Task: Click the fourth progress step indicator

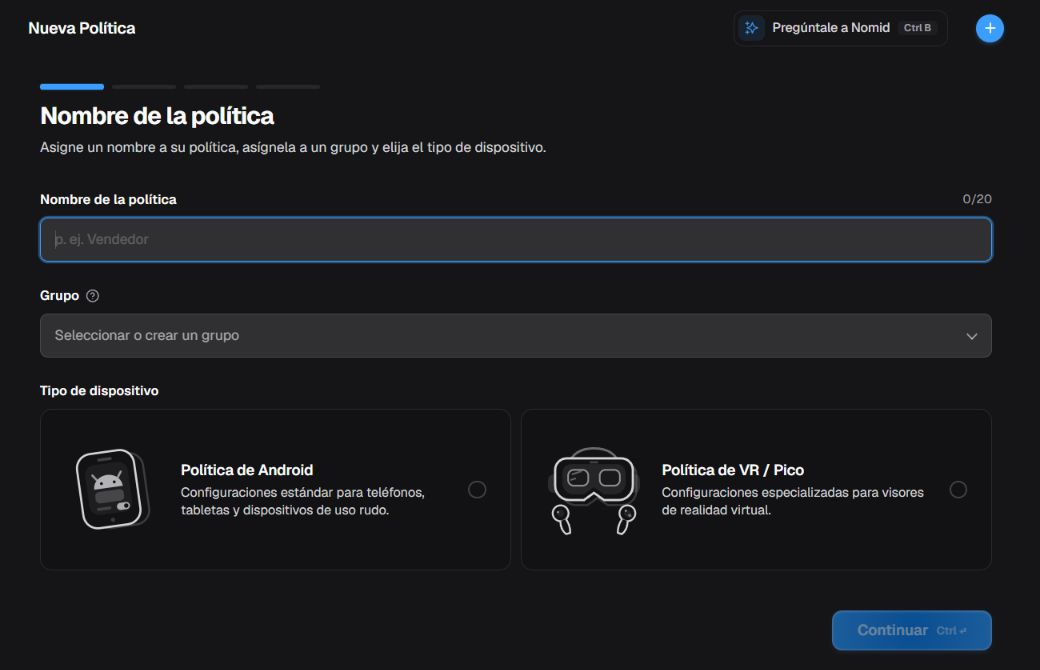Action: [x=288, y=87]
